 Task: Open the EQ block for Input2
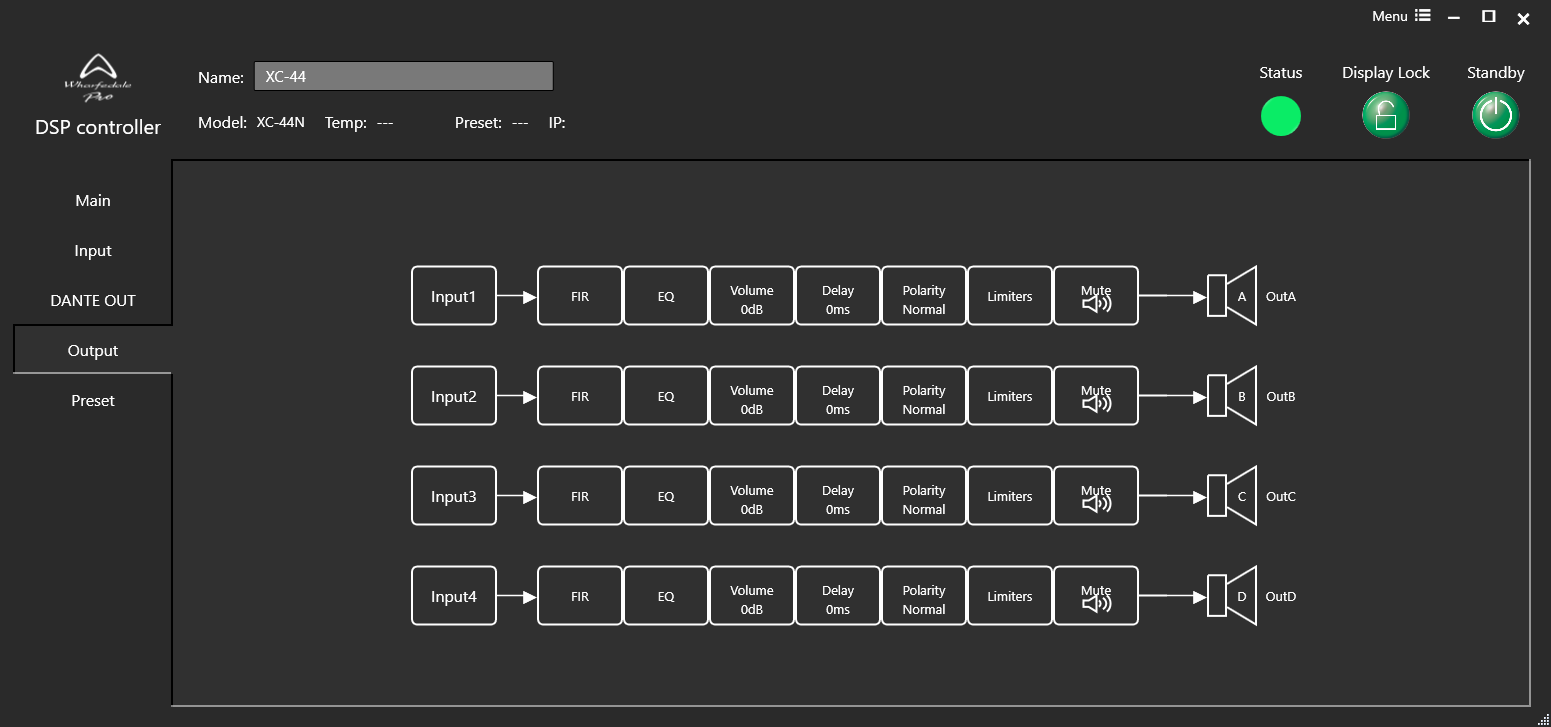point(666,396)
